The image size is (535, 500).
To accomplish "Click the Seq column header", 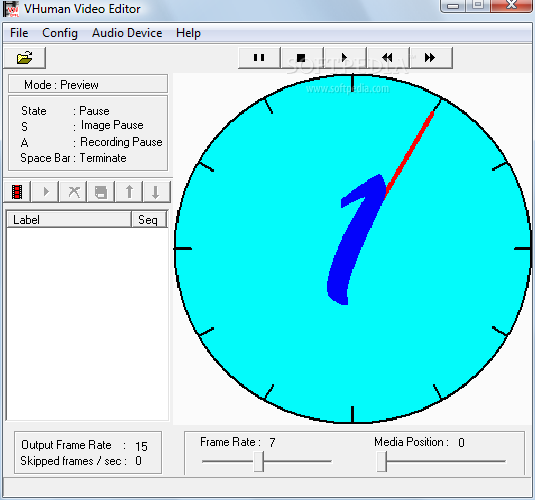I will coord(149,219).
